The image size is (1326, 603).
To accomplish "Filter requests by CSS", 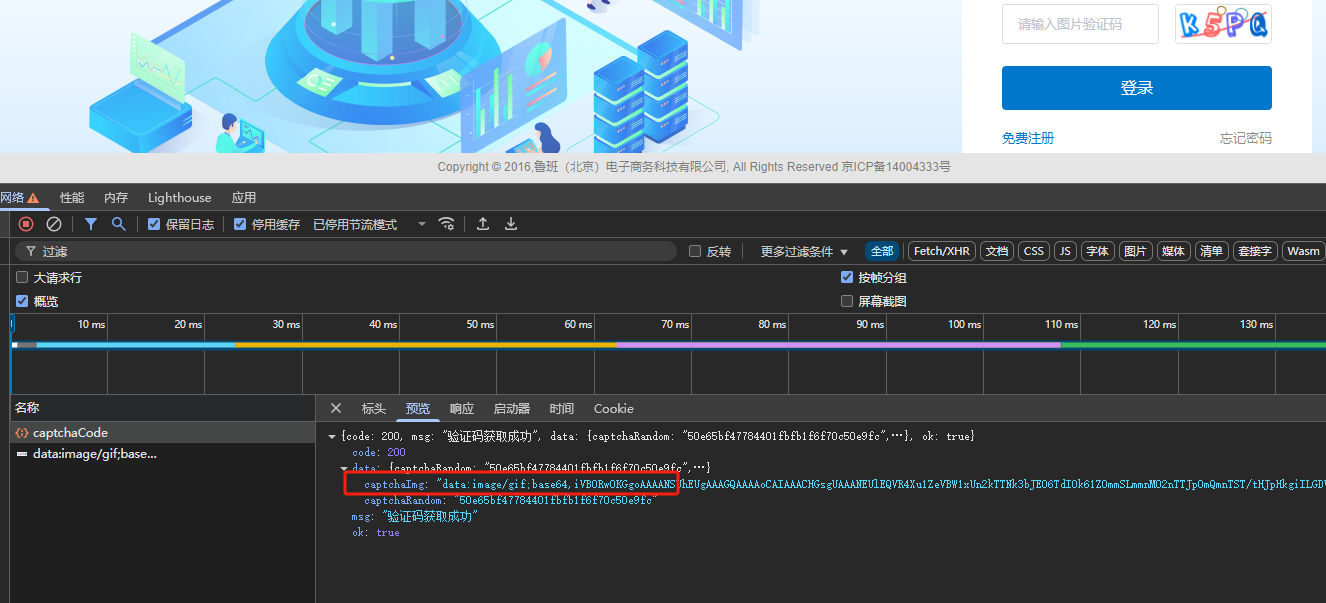I will 1034,251.
